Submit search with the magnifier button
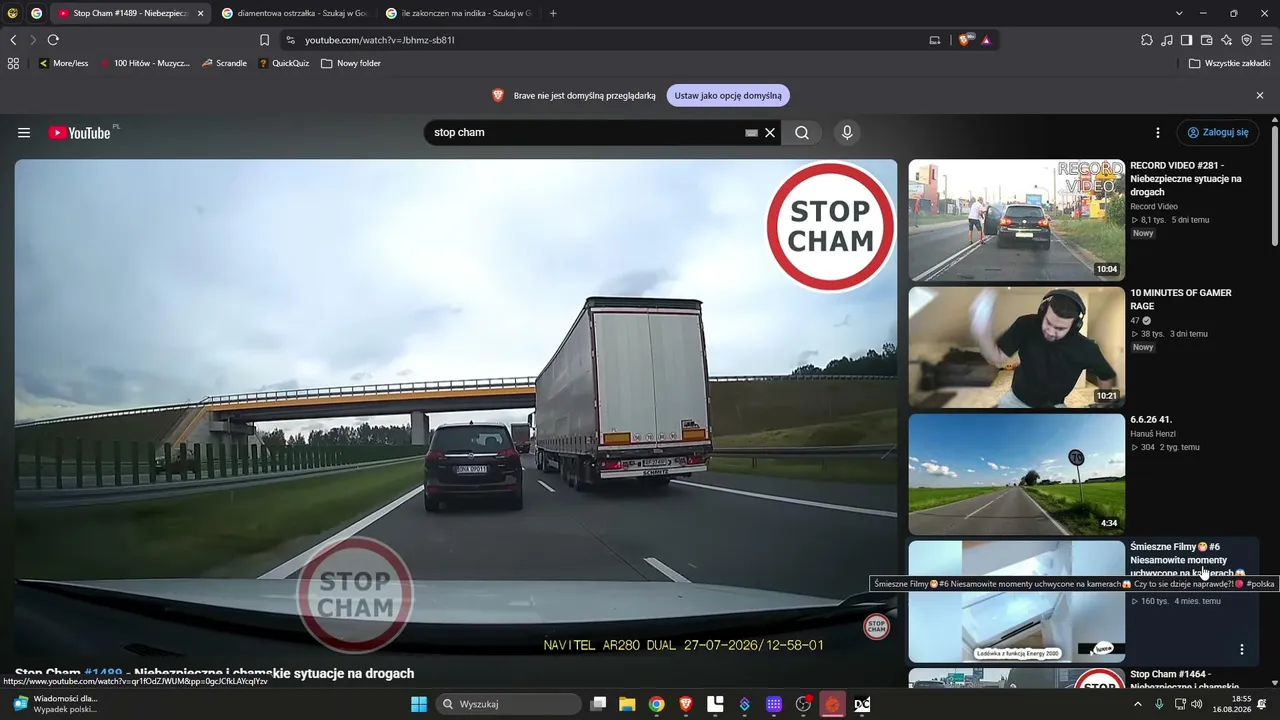1280x720 pixels. tap(802, 133)
